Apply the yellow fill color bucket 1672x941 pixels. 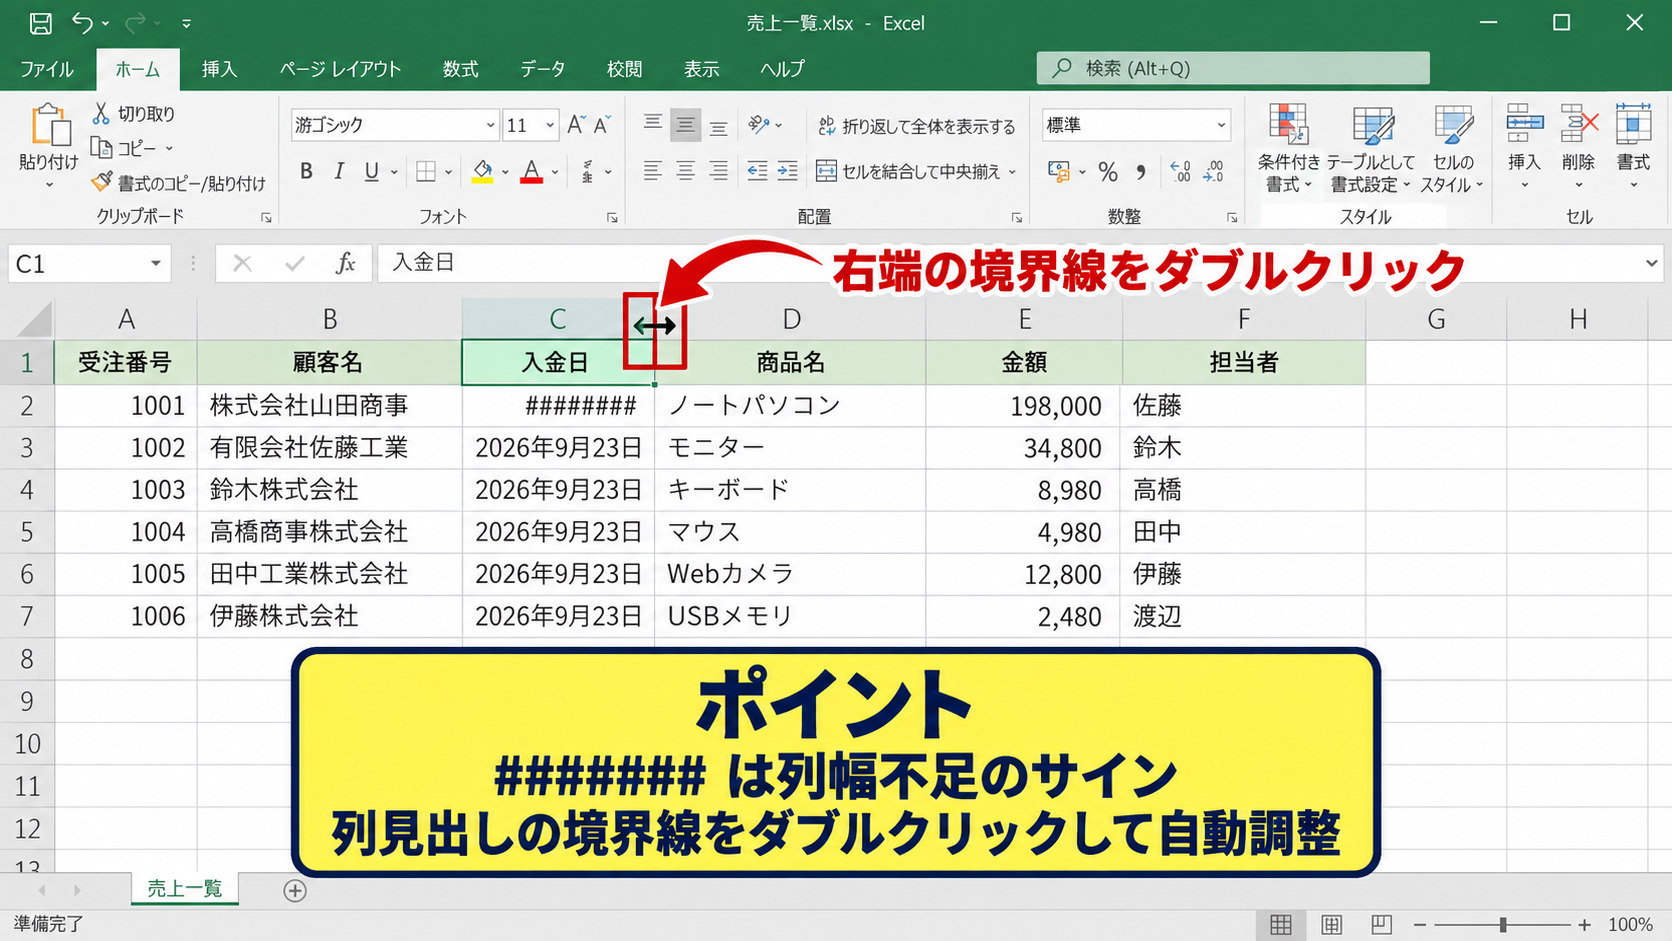coord(483,172)
